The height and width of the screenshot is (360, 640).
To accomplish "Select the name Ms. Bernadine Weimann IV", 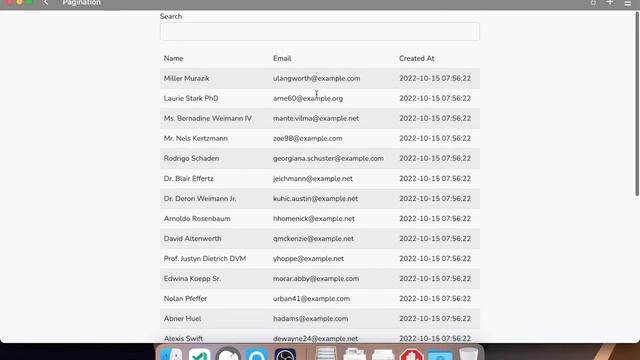I will [208, 118].
